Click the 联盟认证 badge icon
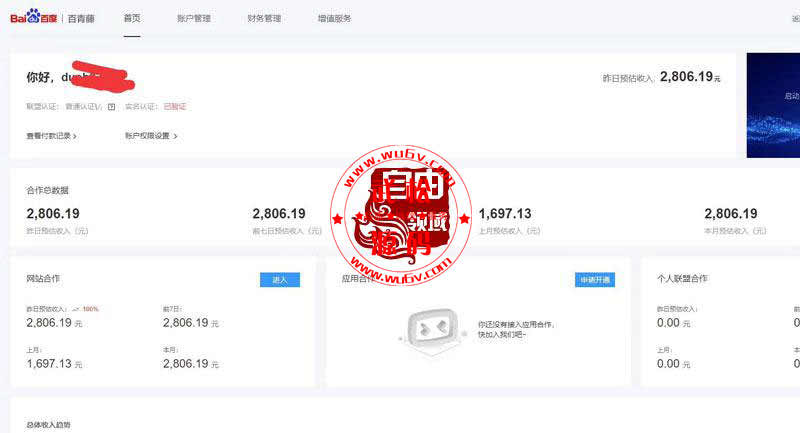 (111, 106)
